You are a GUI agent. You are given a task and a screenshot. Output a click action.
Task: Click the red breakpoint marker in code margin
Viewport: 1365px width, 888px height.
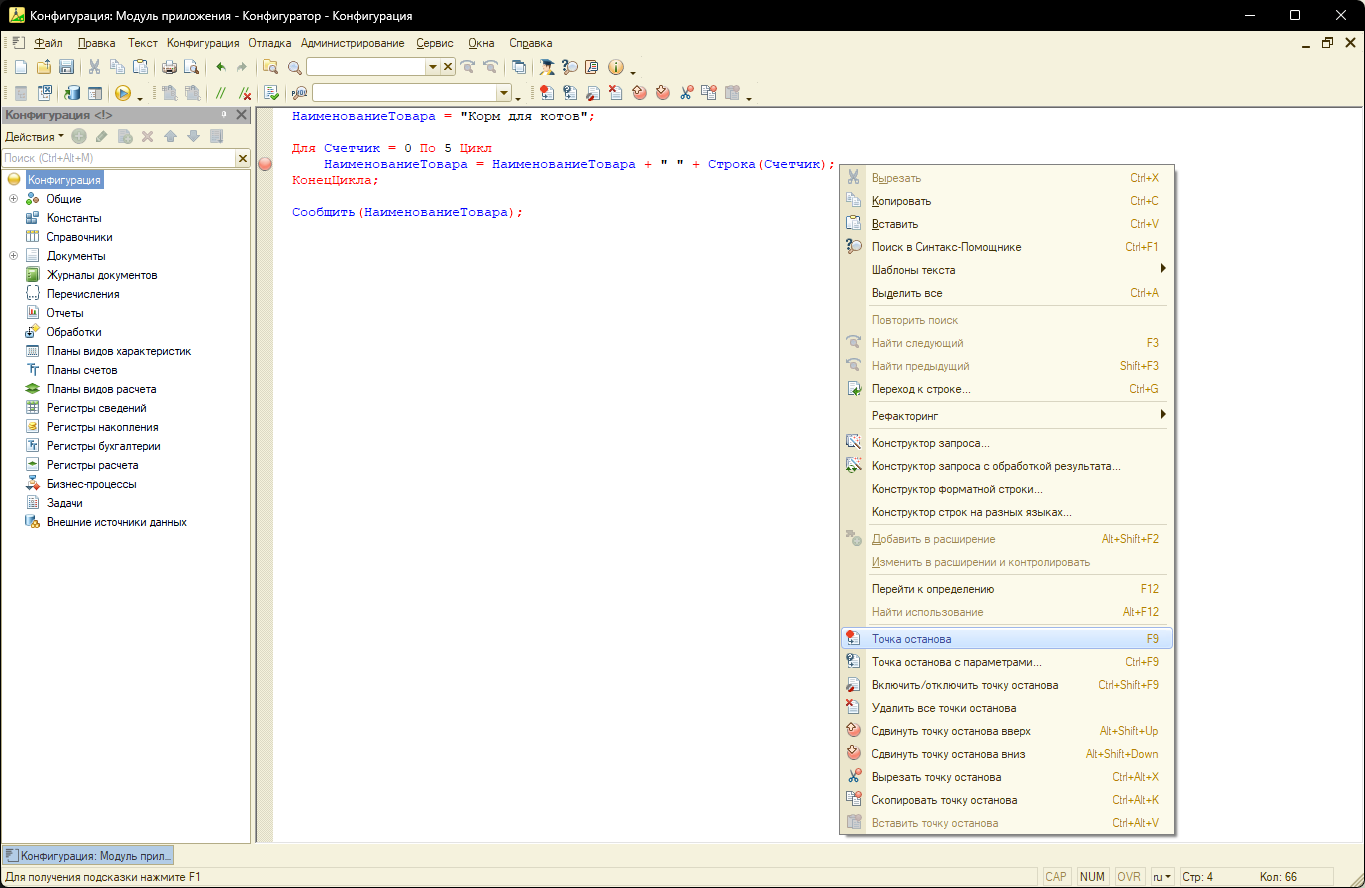(265, 164)
